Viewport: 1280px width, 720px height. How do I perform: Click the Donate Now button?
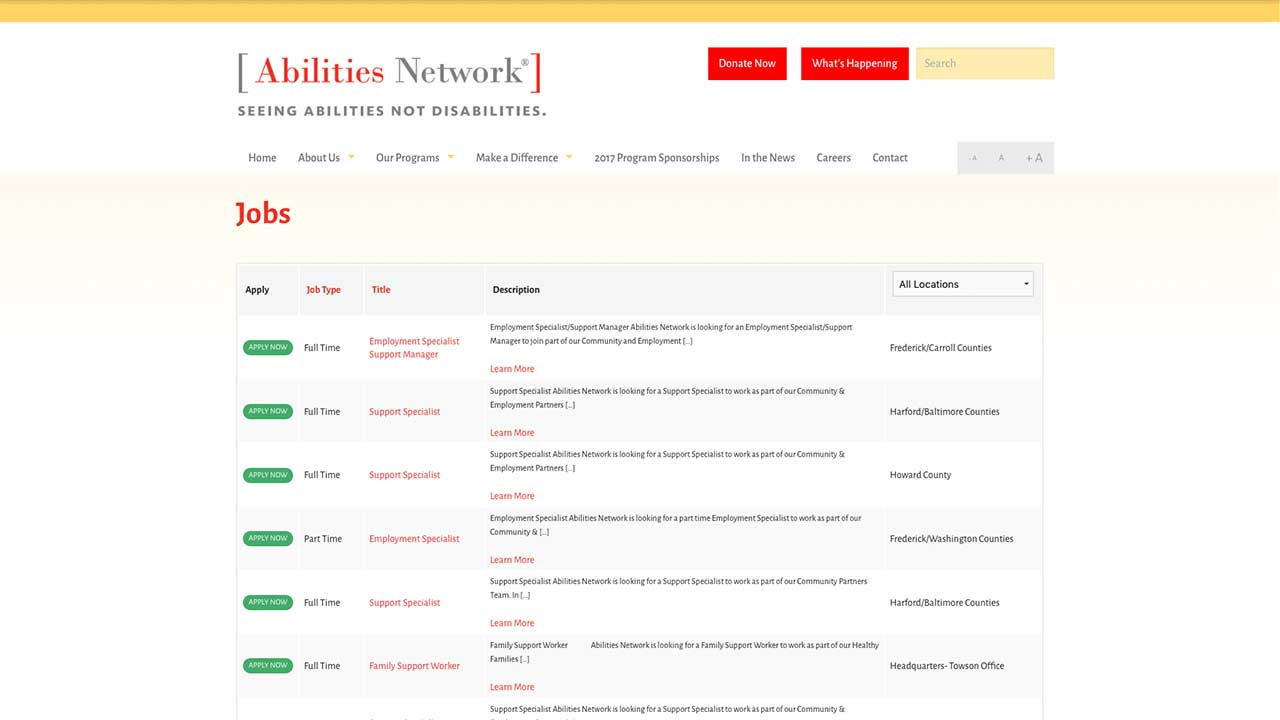point(747,63)
